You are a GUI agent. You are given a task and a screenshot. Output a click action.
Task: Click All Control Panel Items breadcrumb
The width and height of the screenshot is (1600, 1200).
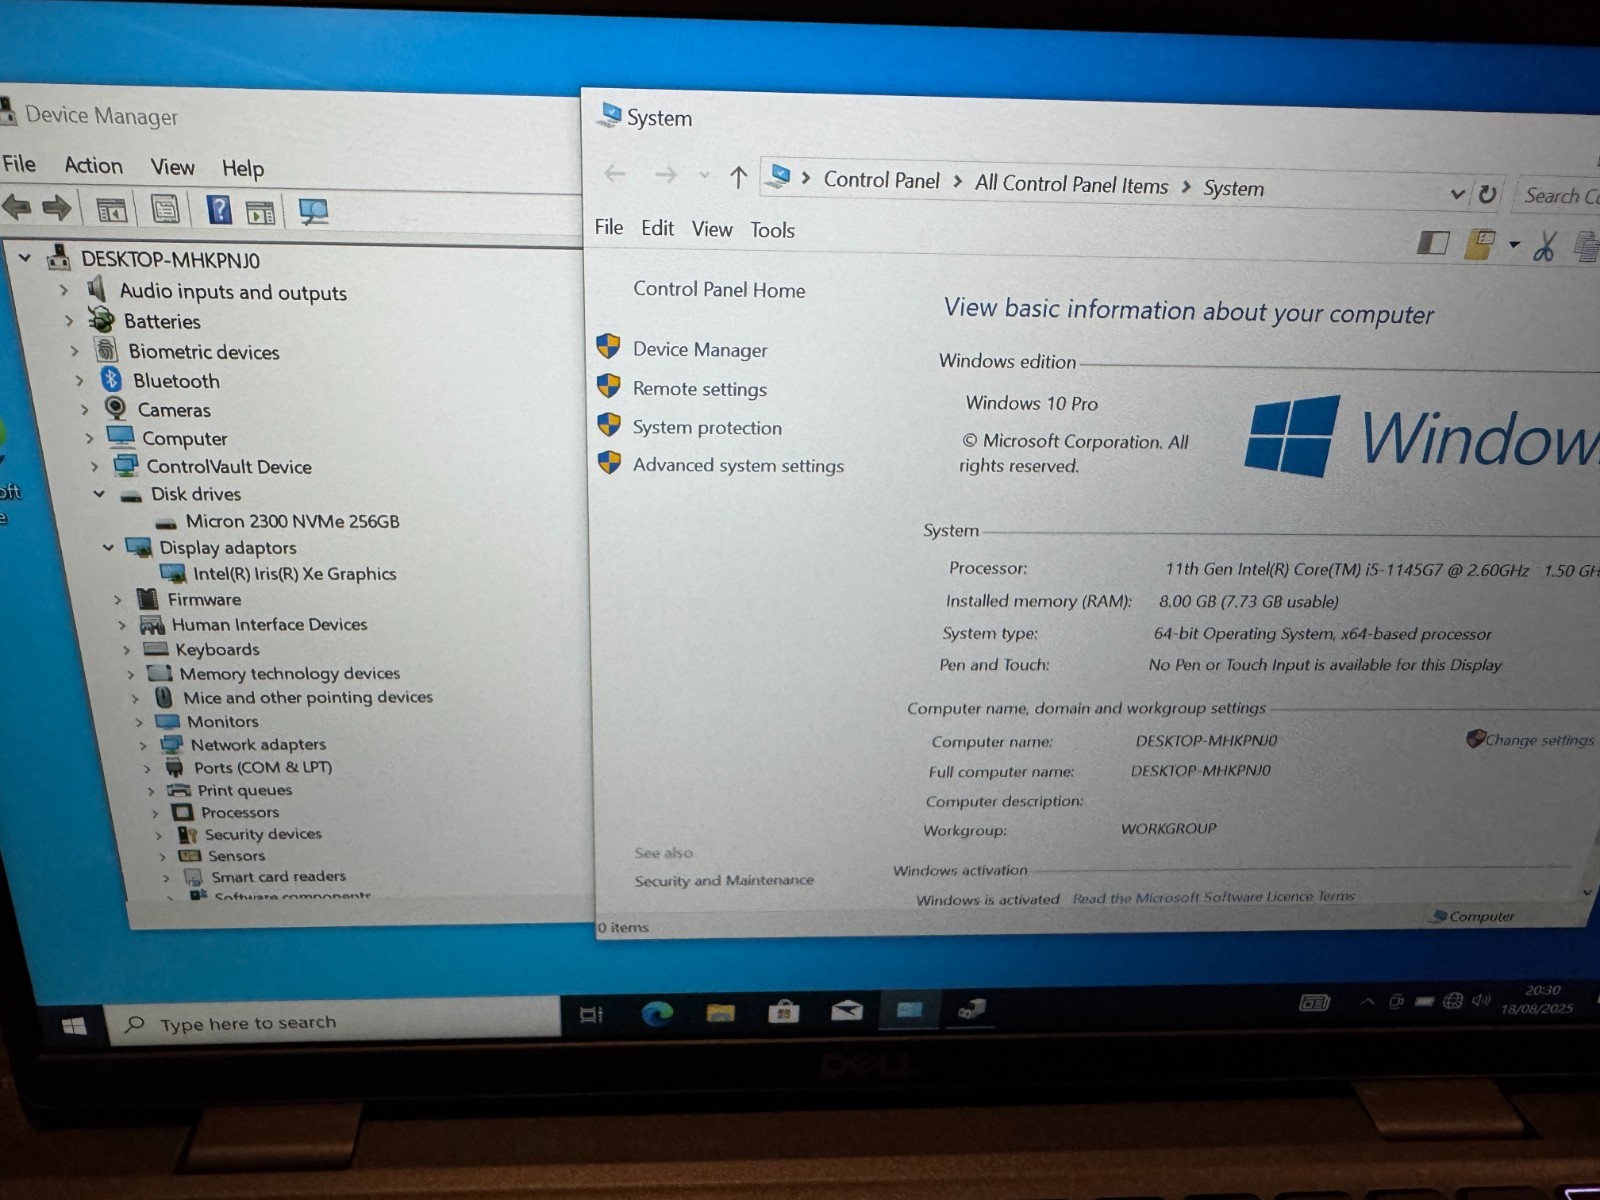tap(1071, 184)
